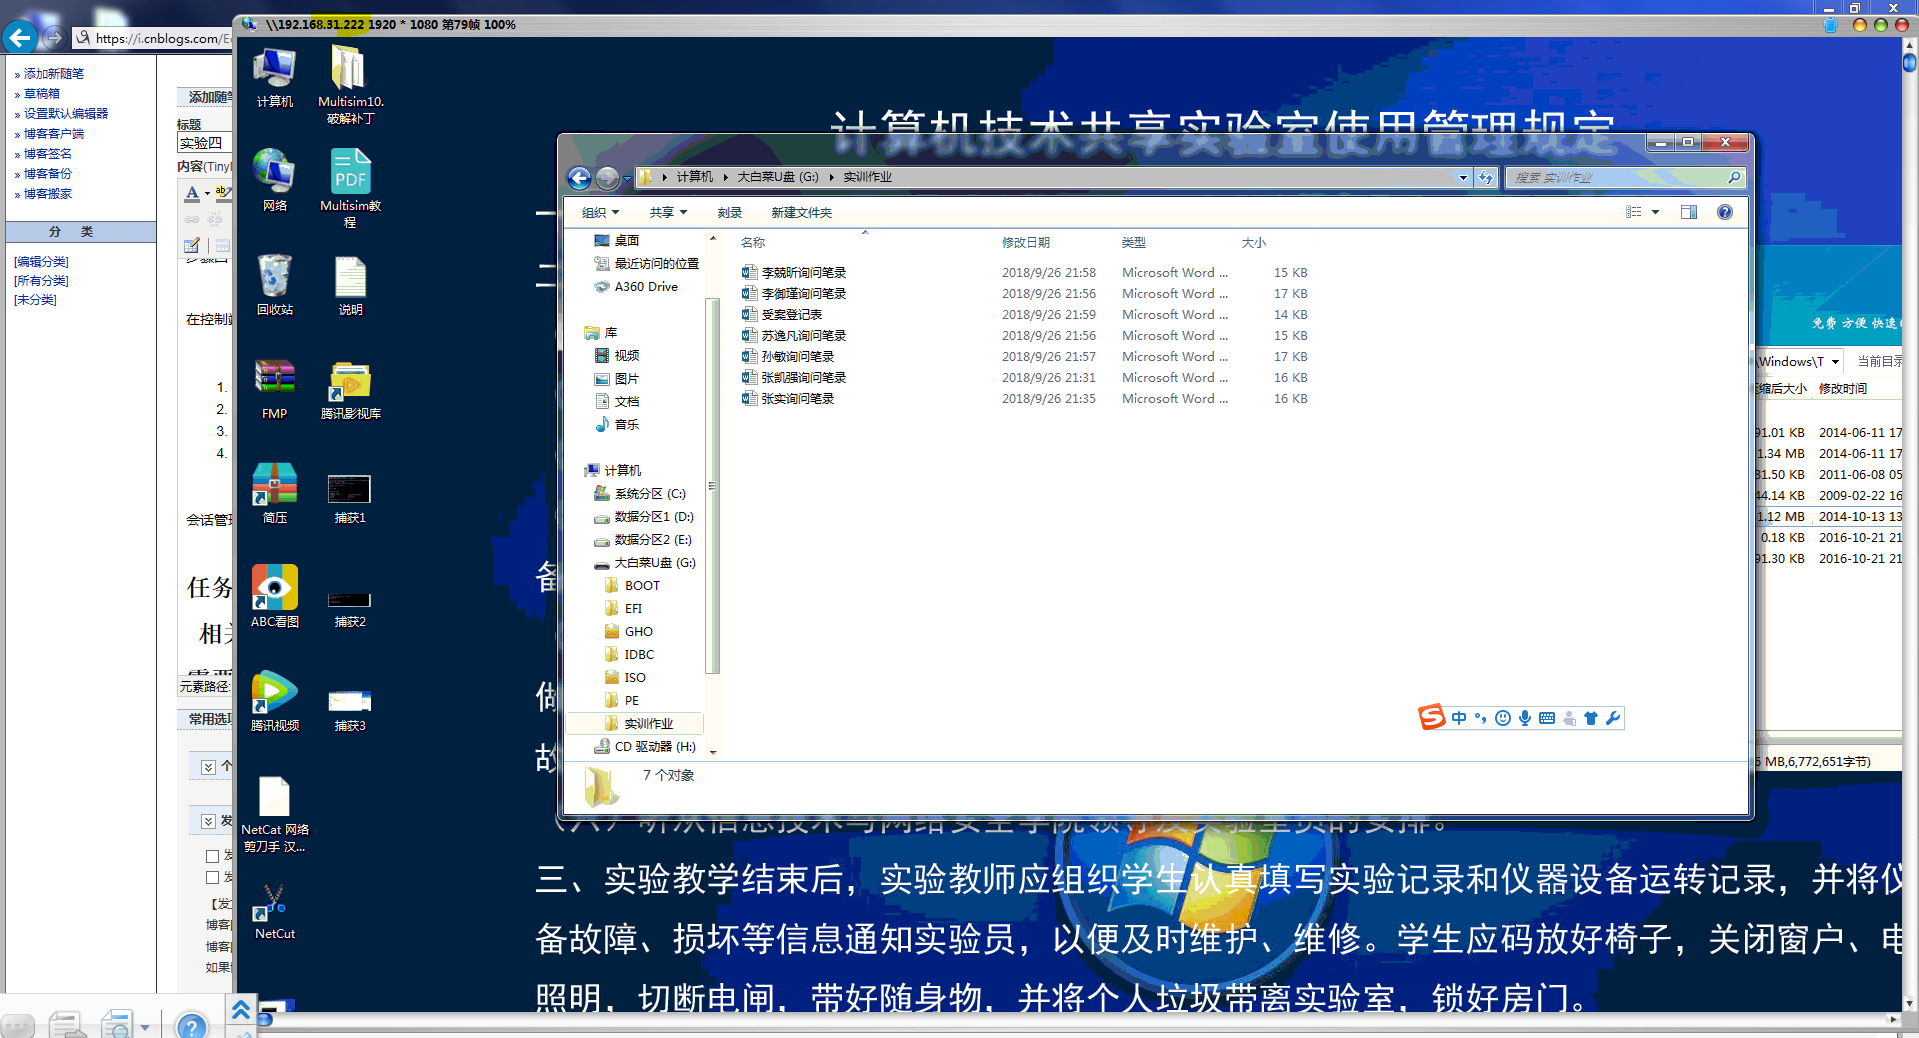Open the recent pages dropdown beside forward arrow

[627, 178]
